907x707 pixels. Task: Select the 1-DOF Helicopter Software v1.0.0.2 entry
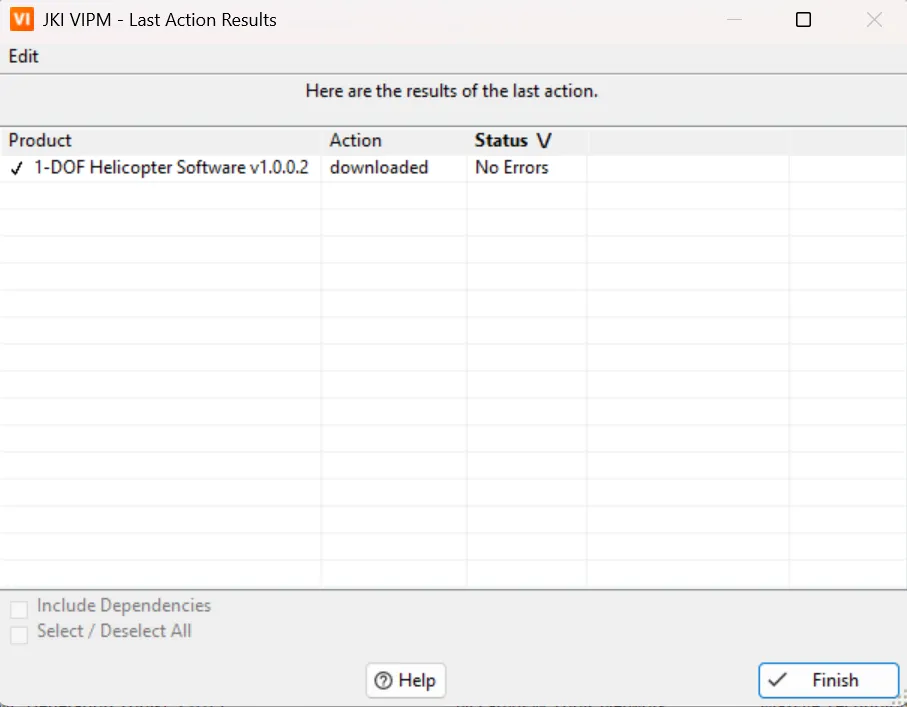pyautogui.click(x=171, y=167)
